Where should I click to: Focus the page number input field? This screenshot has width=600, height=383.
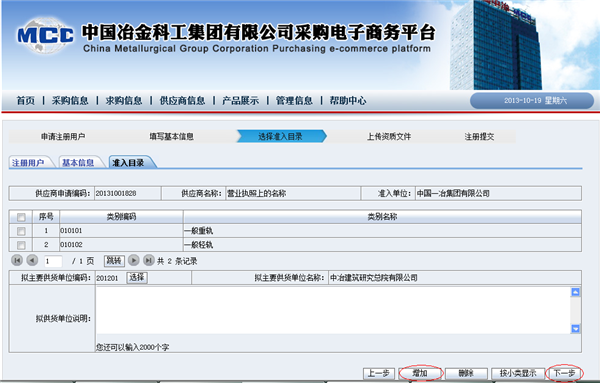click(x=53, y=261)
